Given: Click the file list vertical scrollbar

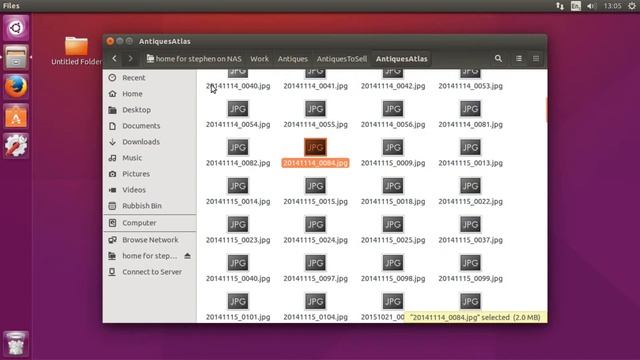Looking at the screenshot, I should tap(546, 109).
